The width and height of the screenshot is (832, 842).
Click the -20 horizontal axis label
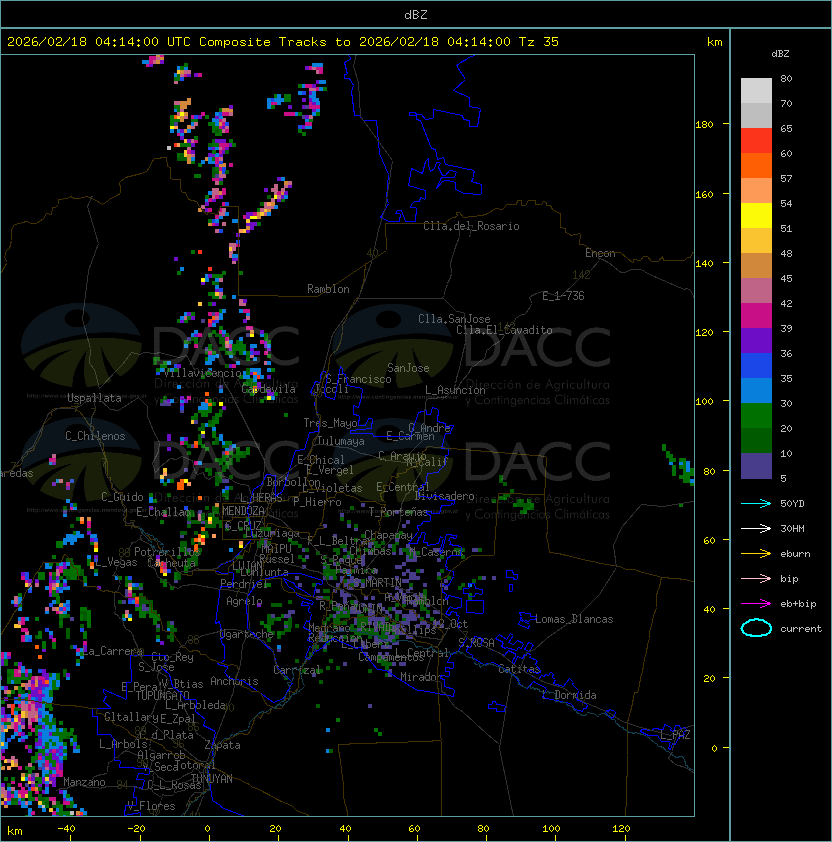pos(136,829)
